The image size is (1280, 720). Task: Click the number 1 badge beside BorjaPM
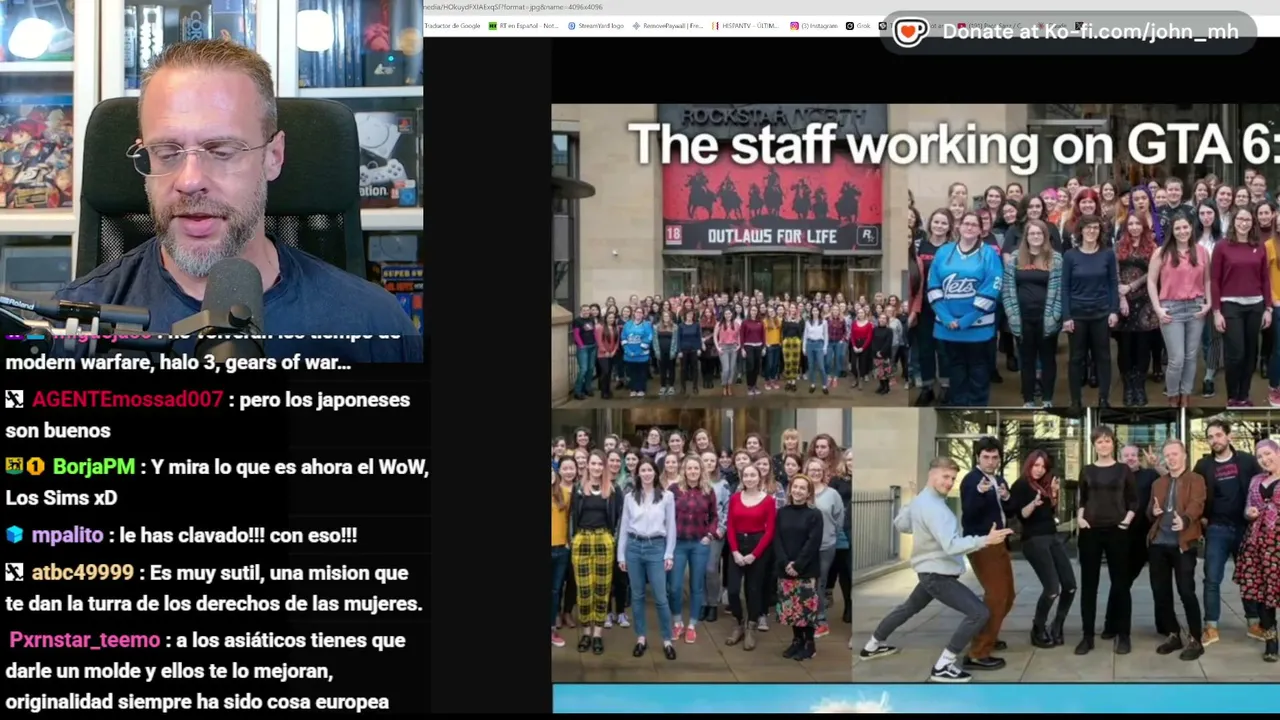35,466
